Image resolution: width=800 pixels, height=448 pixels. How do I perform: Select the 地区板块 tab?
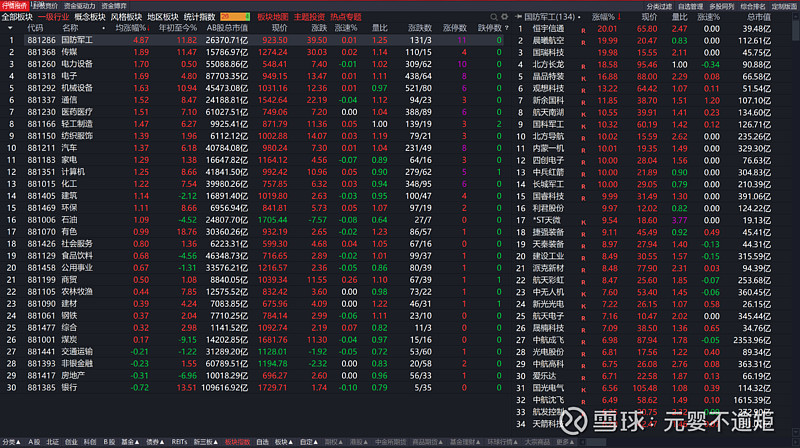163,18
